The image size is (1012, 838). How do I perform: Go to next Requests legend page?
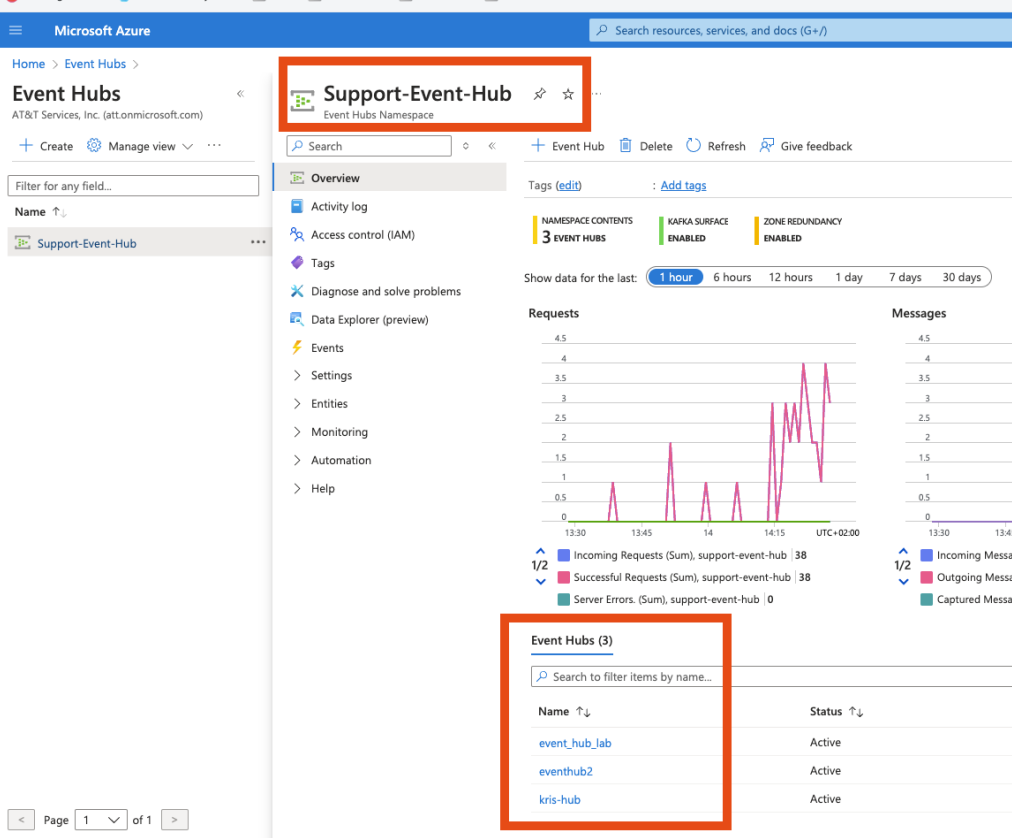point(540,582)
